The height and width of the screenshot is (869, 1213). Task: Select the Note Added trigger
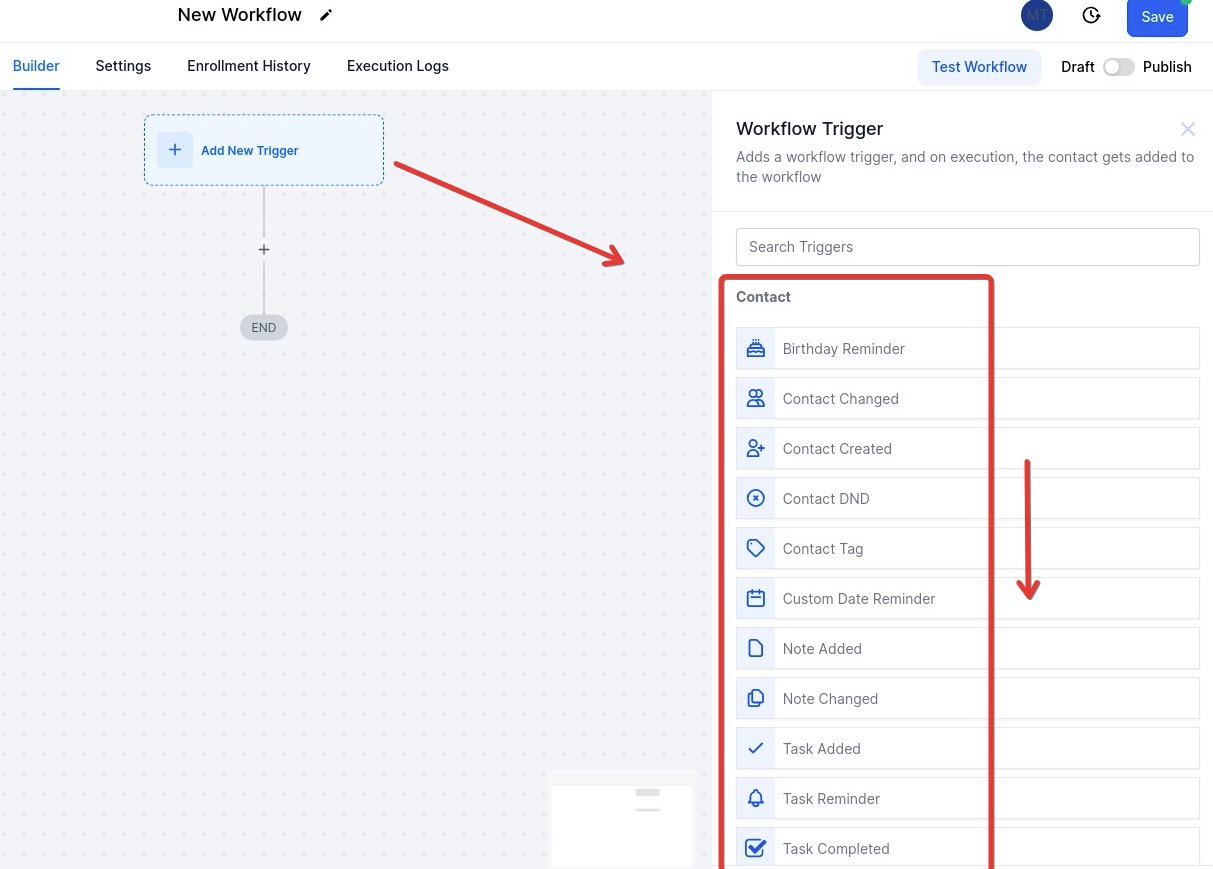[967, 648]
